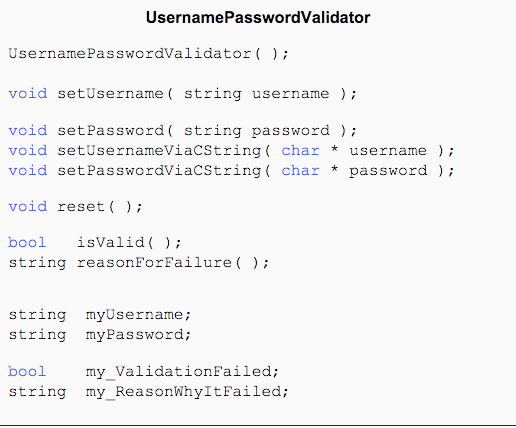This screenshot has height=428, width=516.
Task: Click the UsernamePasswordValidator class title
Action: (258, 18)
